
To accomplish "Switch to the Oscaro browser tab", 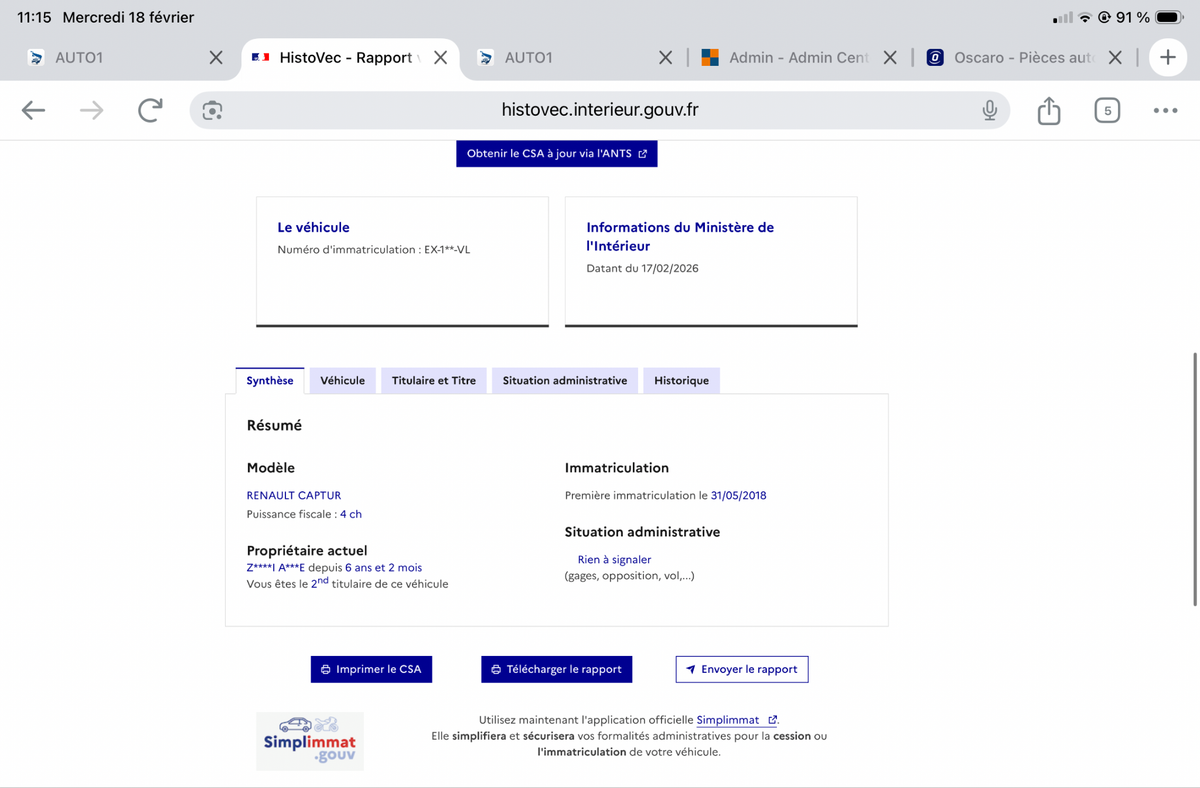I will point(1022,57).
